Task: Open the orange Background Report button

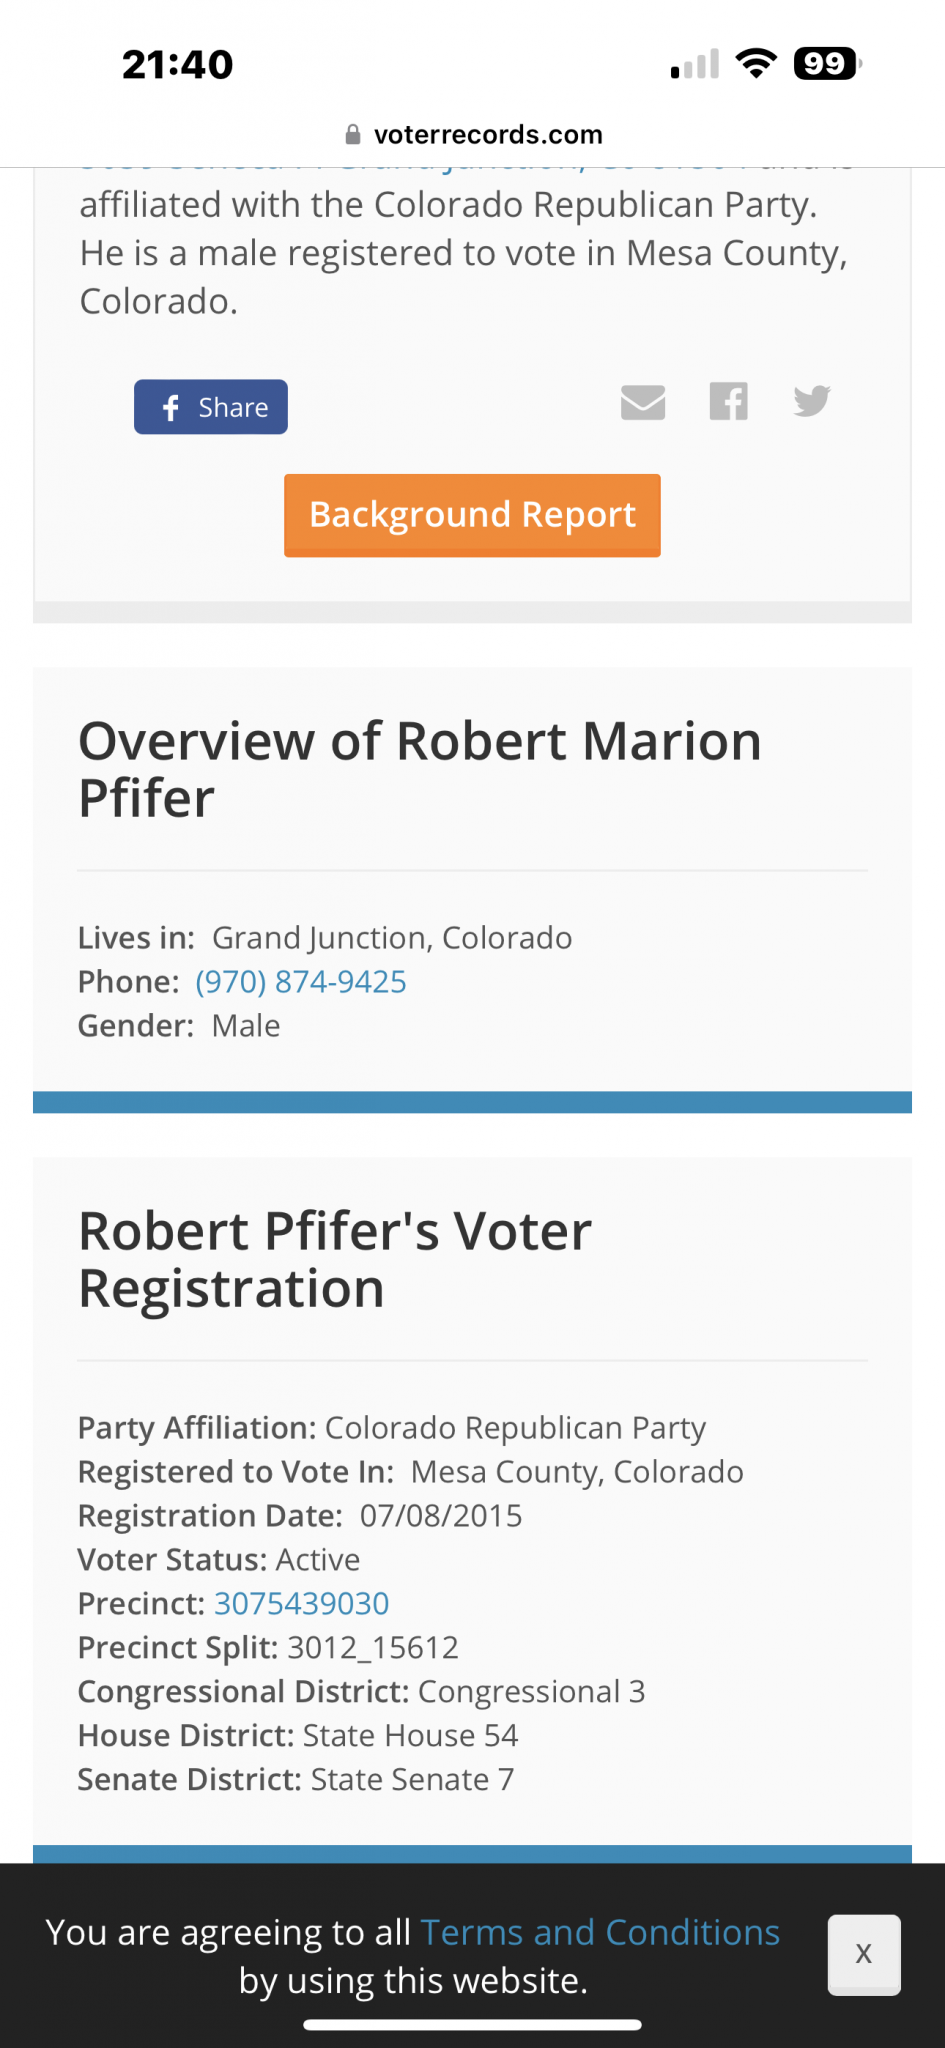Action: (472, 515)
